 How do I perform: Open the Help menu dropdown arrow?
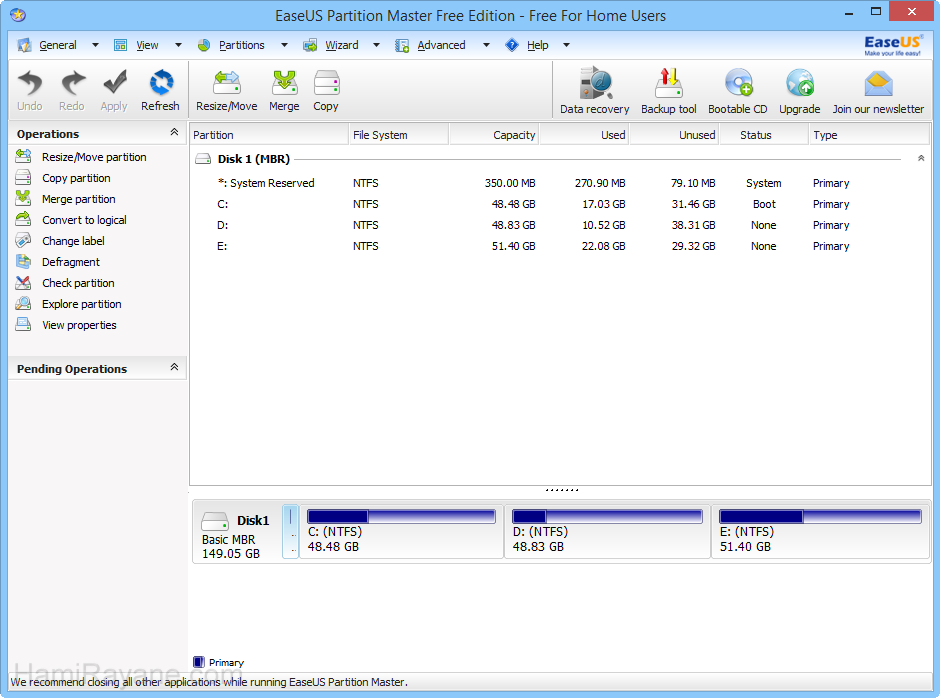point(567,45)
